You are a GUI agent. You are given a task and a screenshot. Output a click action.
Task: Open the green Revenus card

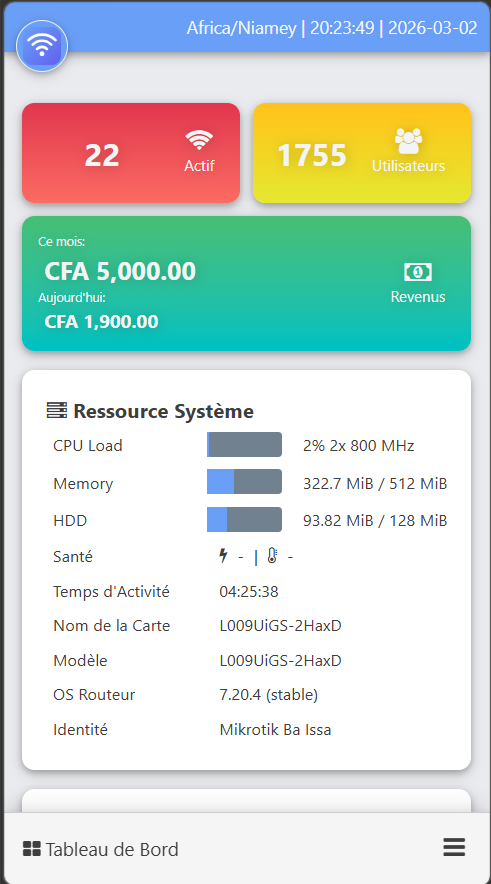(246, 284)
